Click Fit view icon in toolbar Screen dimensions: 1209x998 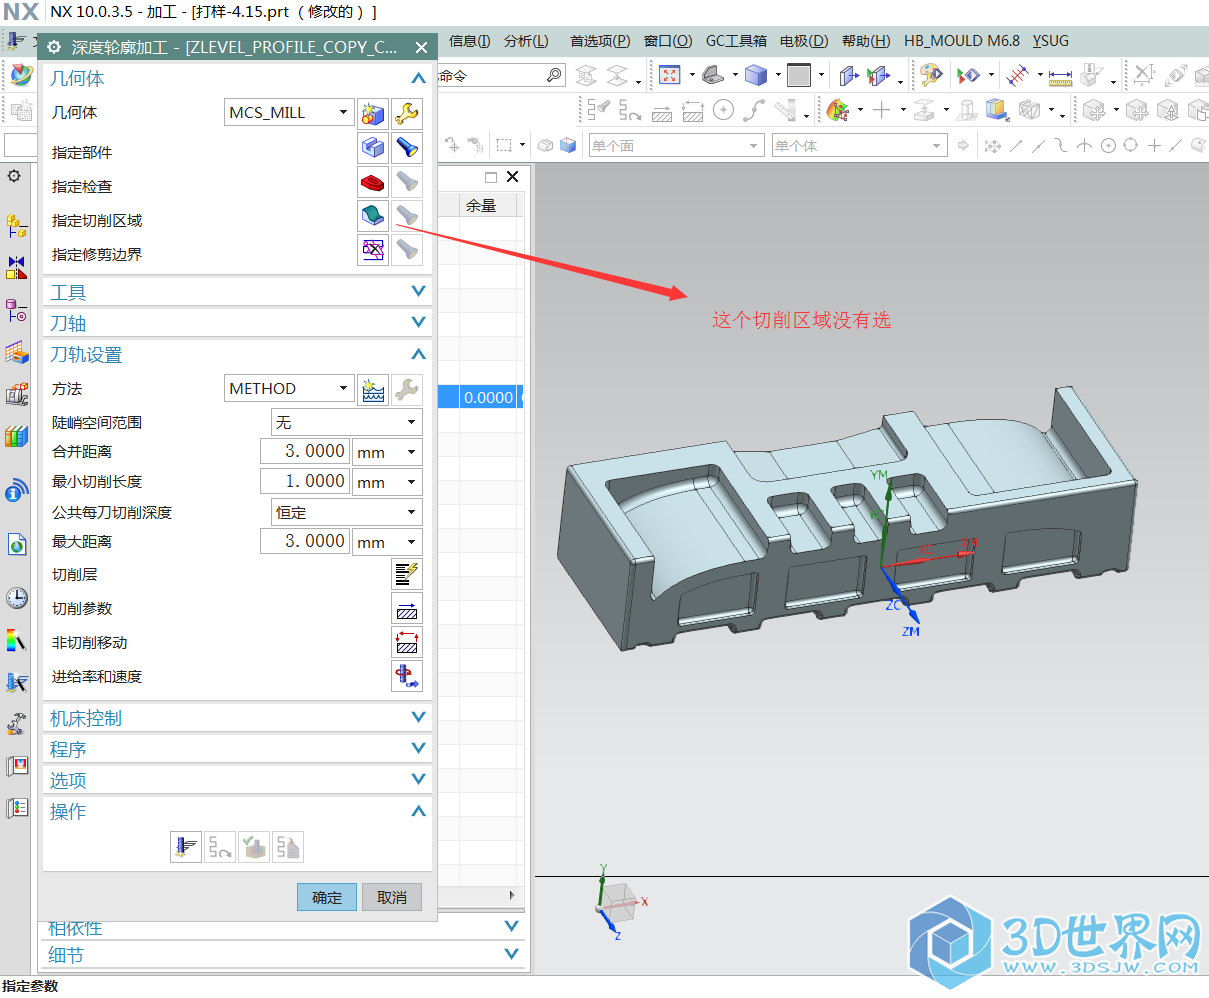point(670,75)
